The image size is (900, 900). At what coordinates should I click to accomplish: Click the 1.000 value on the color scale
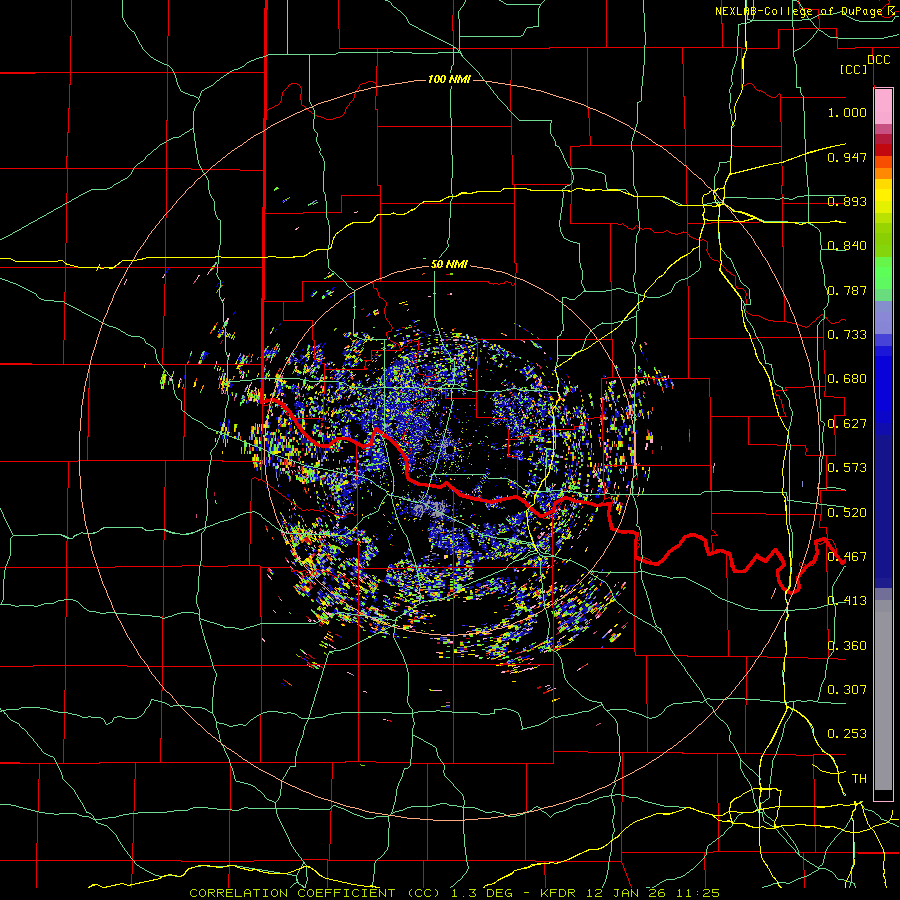point(847,112)
